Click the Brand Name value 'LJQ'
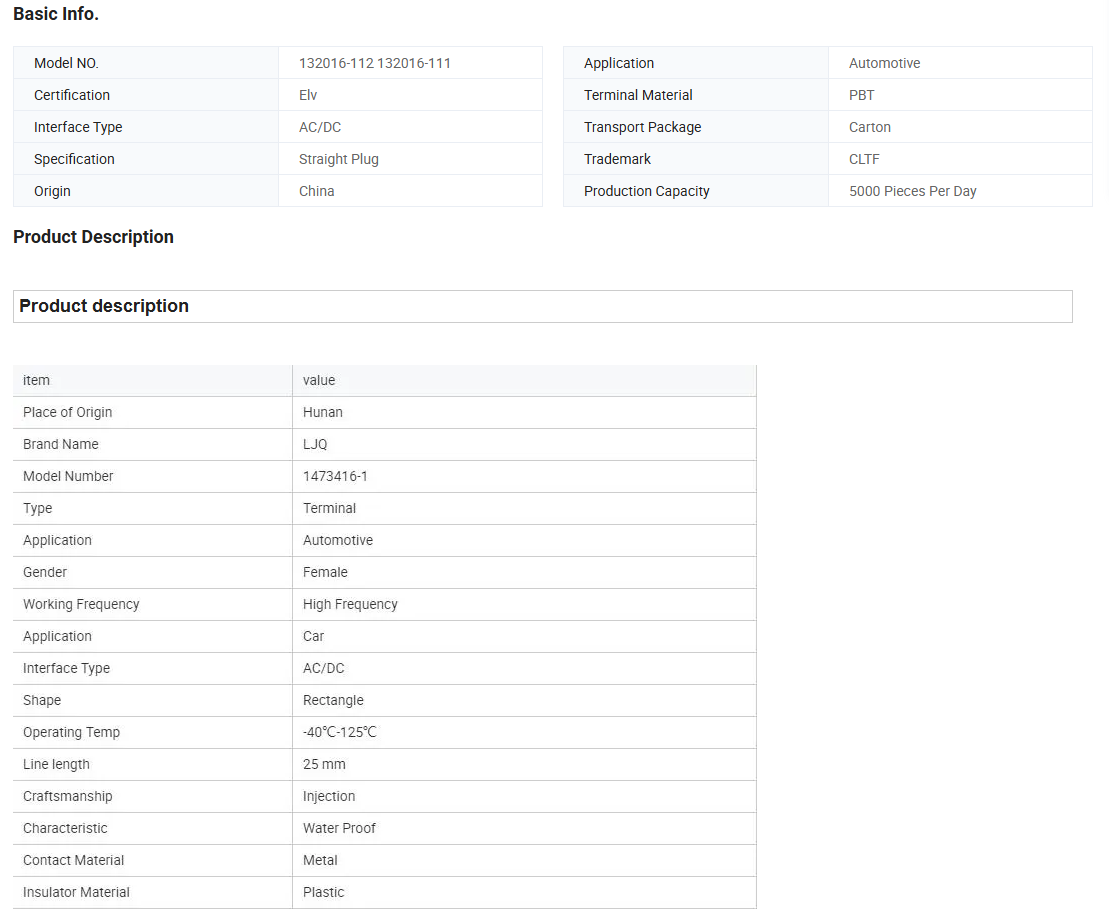 (315, 444)
